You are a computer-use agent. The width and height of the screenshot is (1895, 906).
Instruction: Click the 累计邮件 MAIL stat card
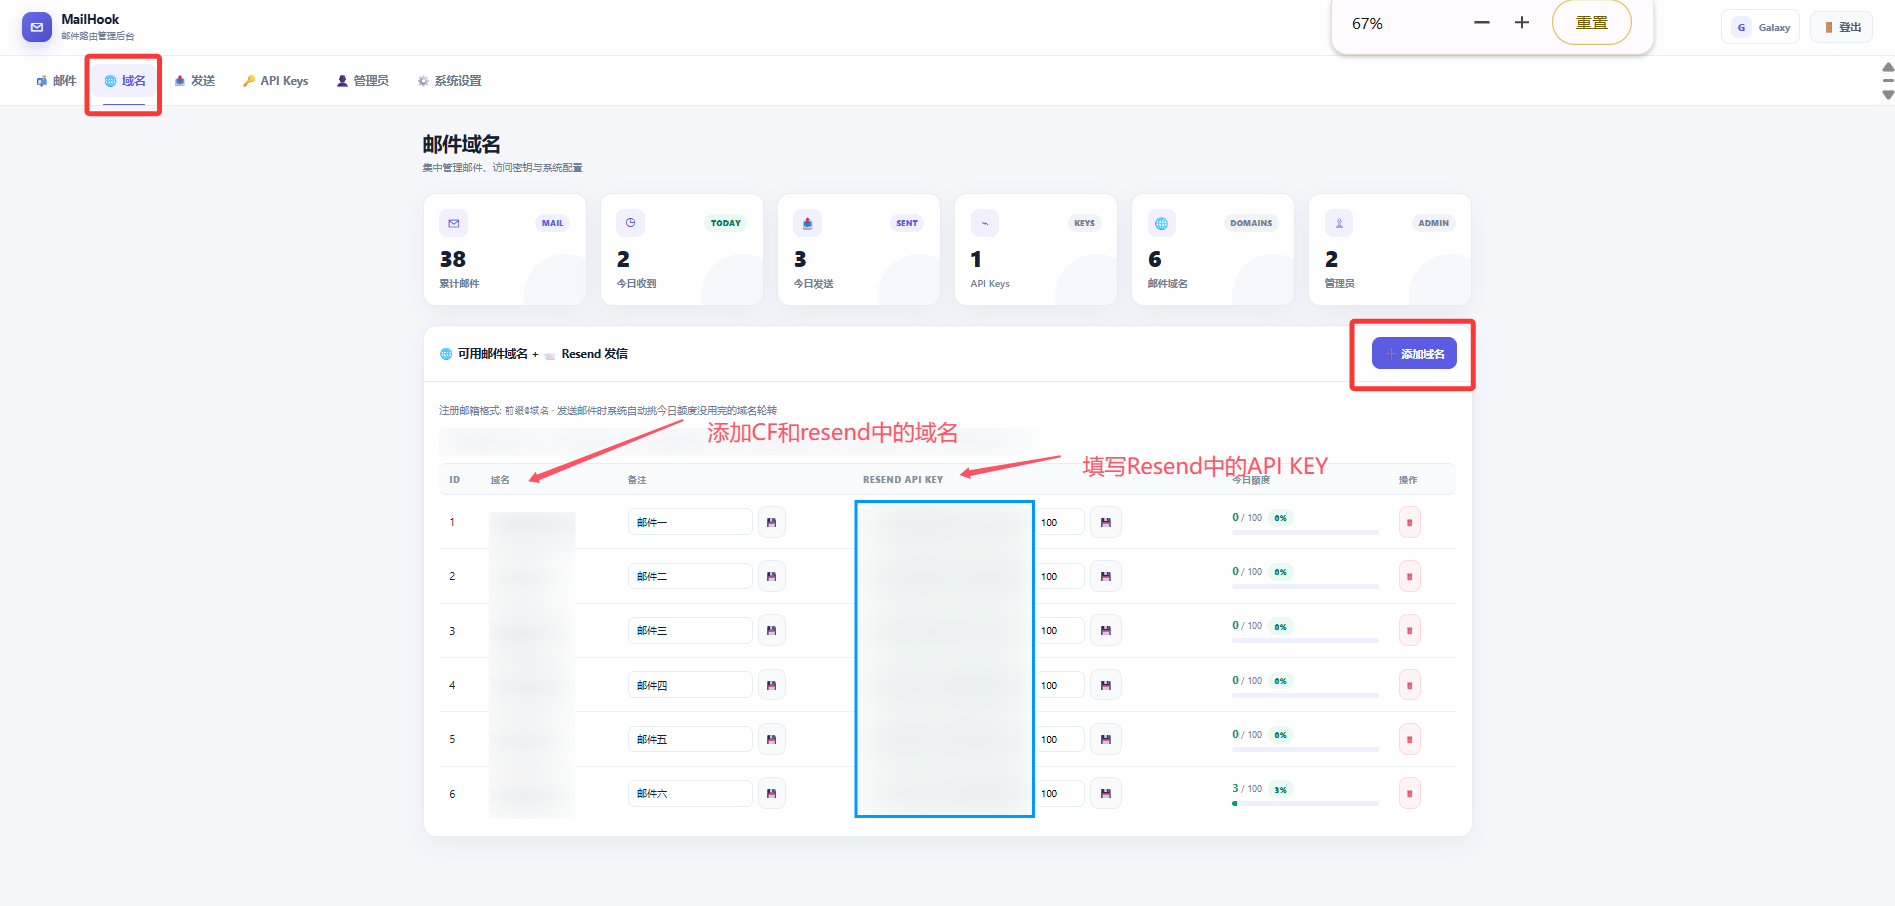tap(505, 249)
